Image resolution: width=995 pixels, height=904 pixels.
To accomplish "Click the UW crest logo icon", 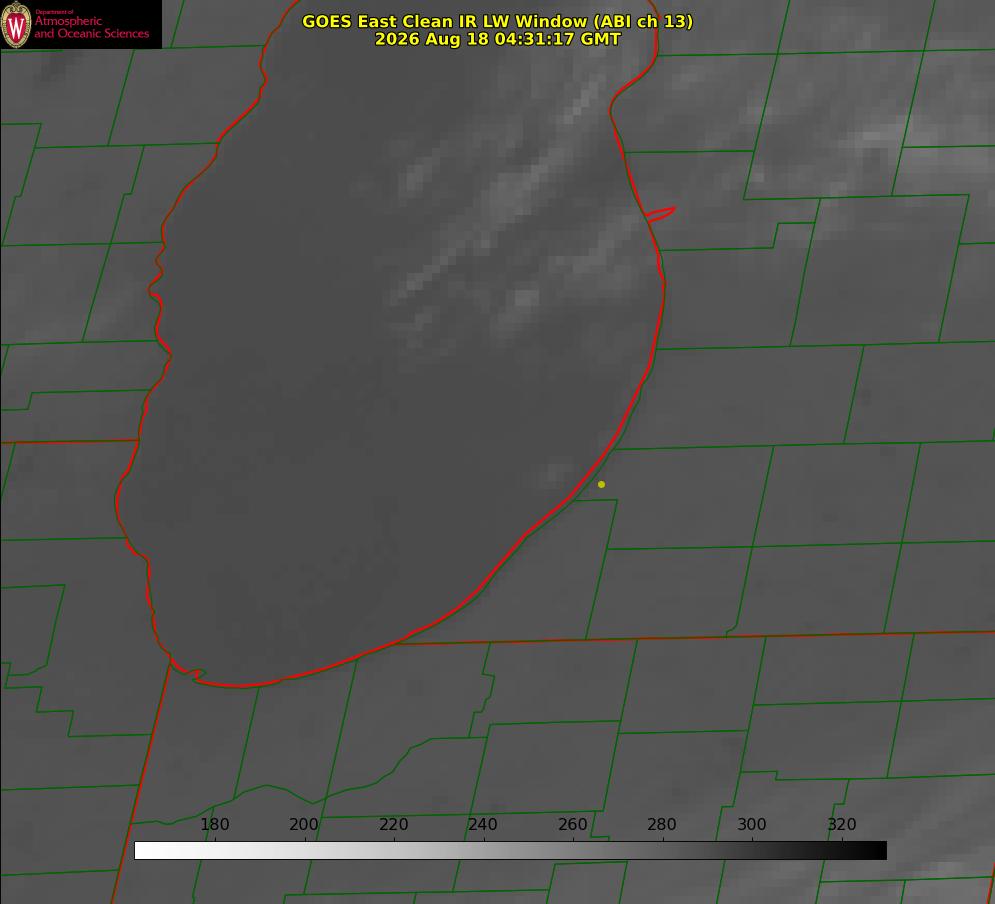I will (x=16, y=24).
